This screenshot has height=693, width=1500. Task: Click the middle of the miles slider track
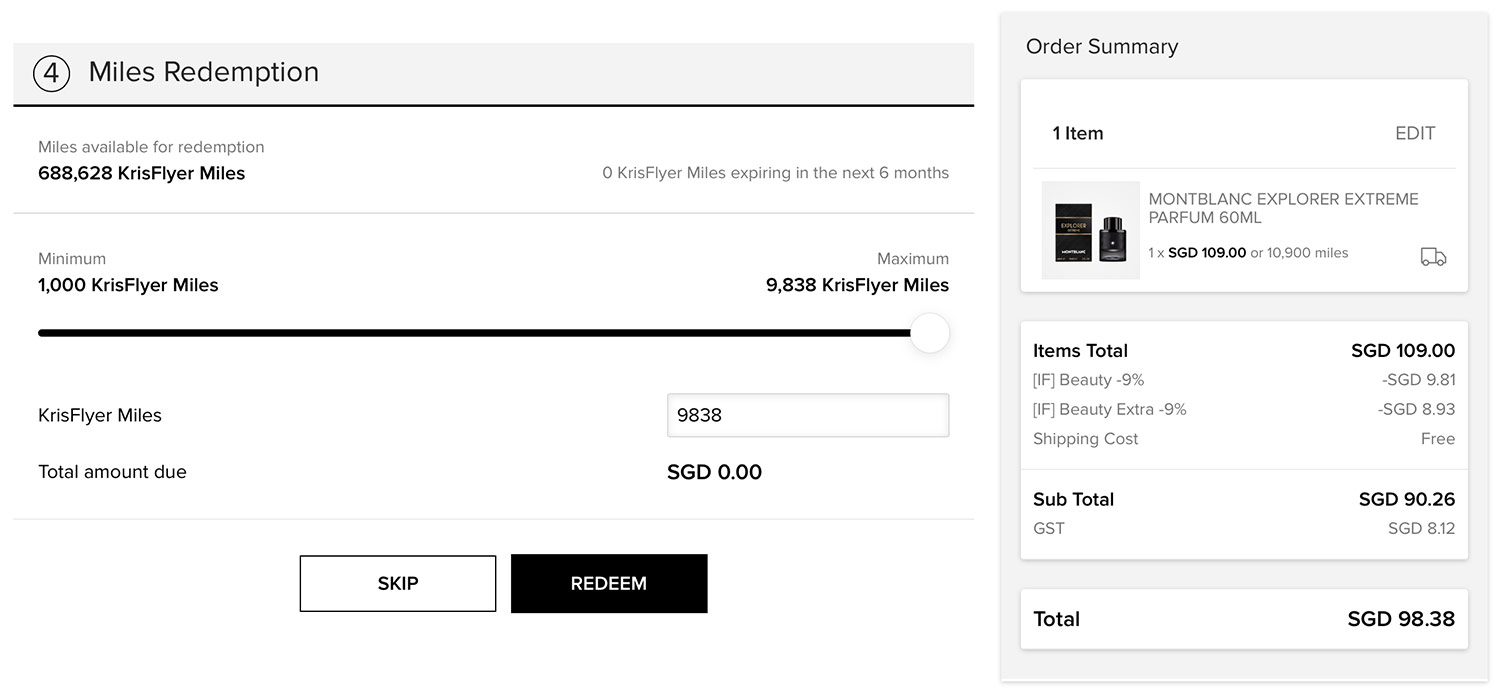[x=475, y=333]
